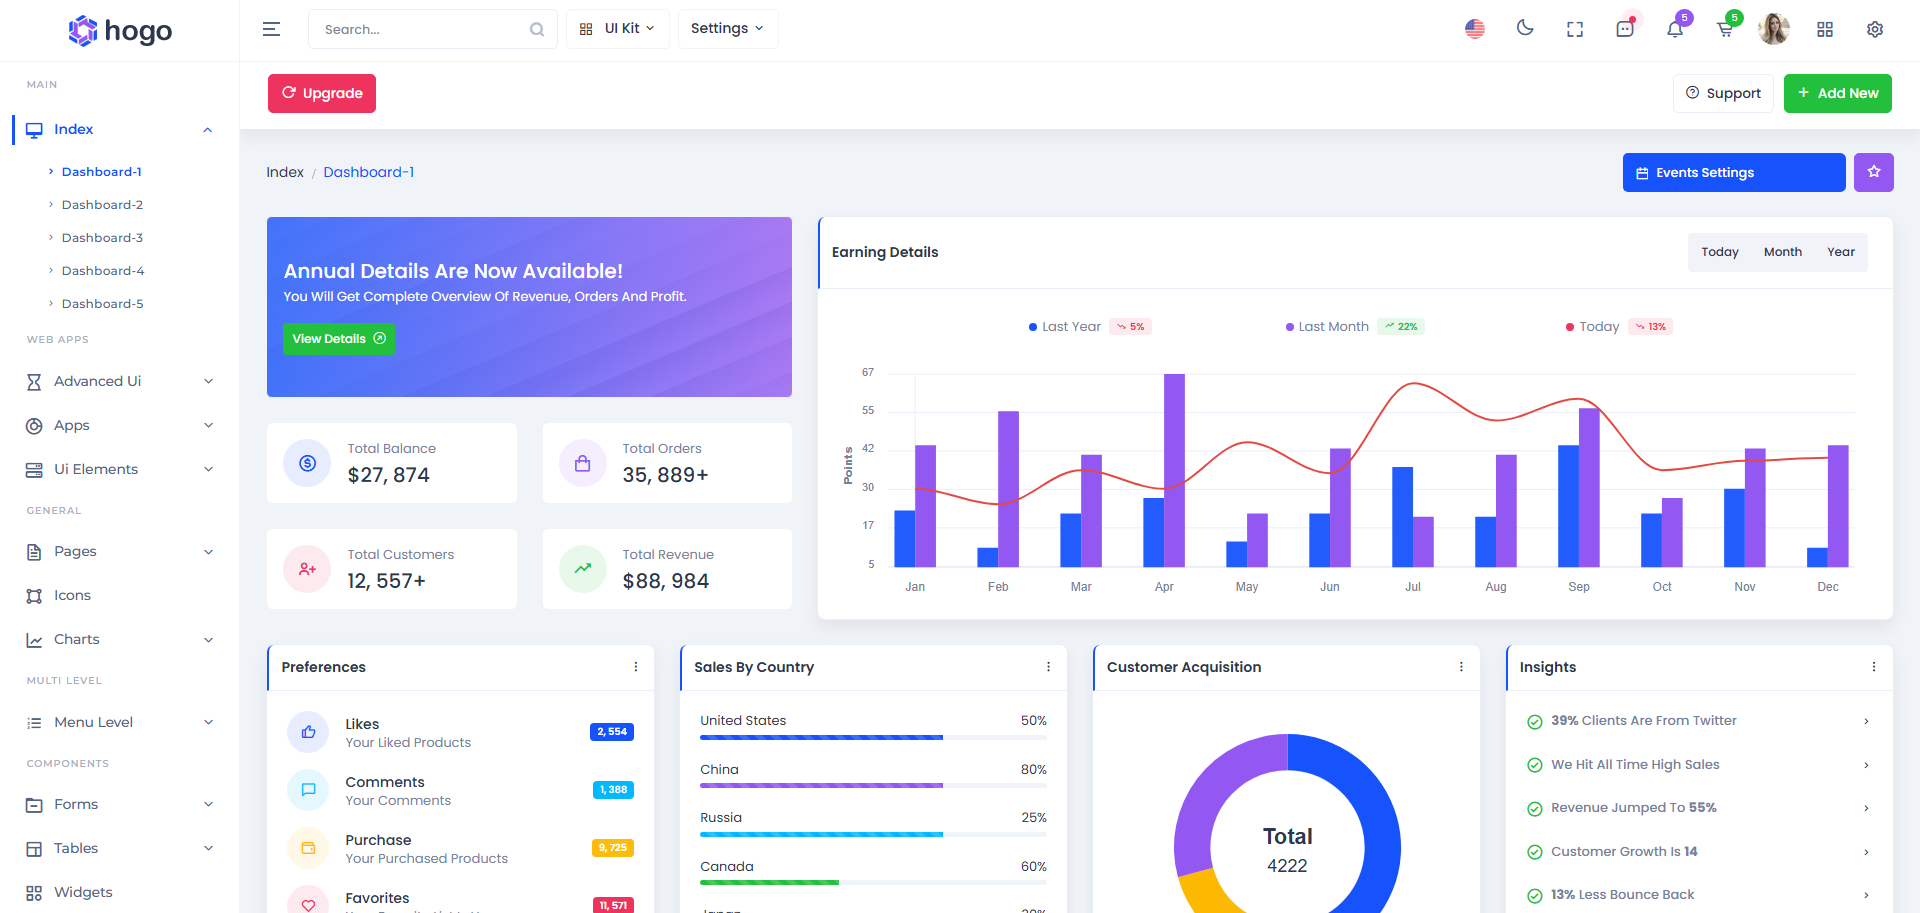Image resolution: width=1920 pixels, height=913 pixels.
Task: Switch earnings to Year tab
Action: point(1841,252)
